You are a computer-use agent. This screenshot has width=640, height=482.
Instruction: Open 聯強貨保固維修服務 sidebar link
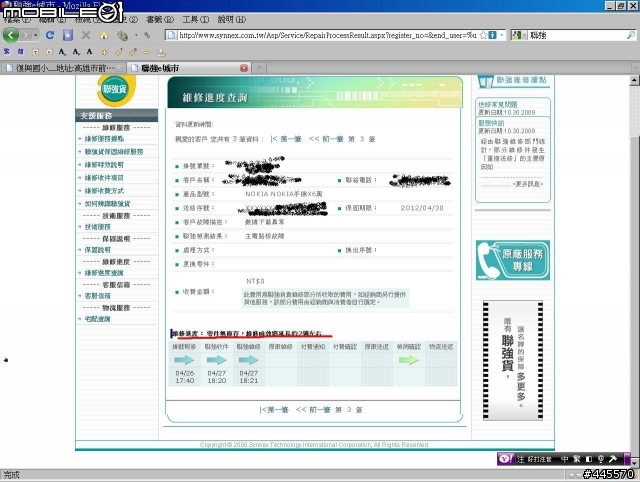[x=114, y=152]
